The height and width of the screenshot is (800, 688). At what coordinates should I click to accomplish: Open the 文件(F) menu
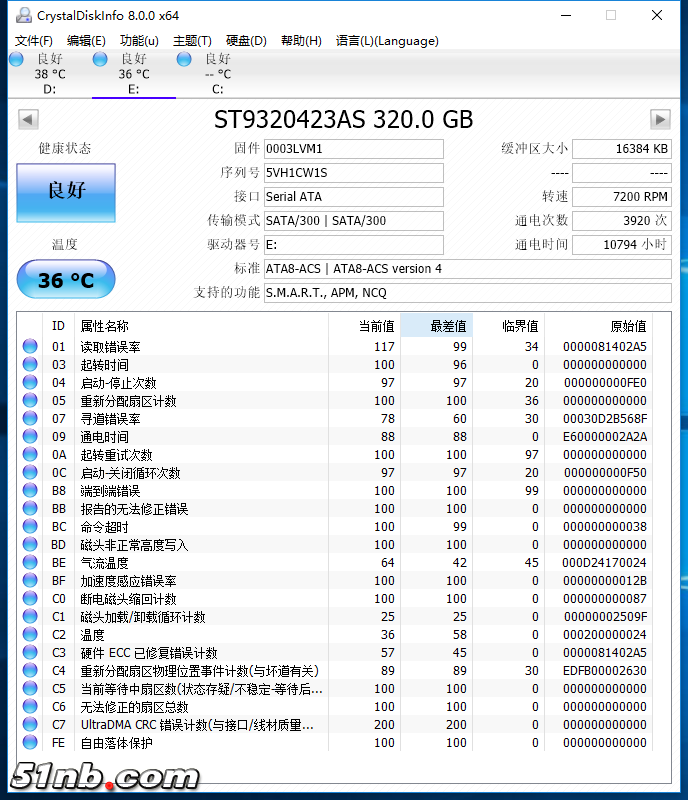pyautogui.click(x=33, y=41)
